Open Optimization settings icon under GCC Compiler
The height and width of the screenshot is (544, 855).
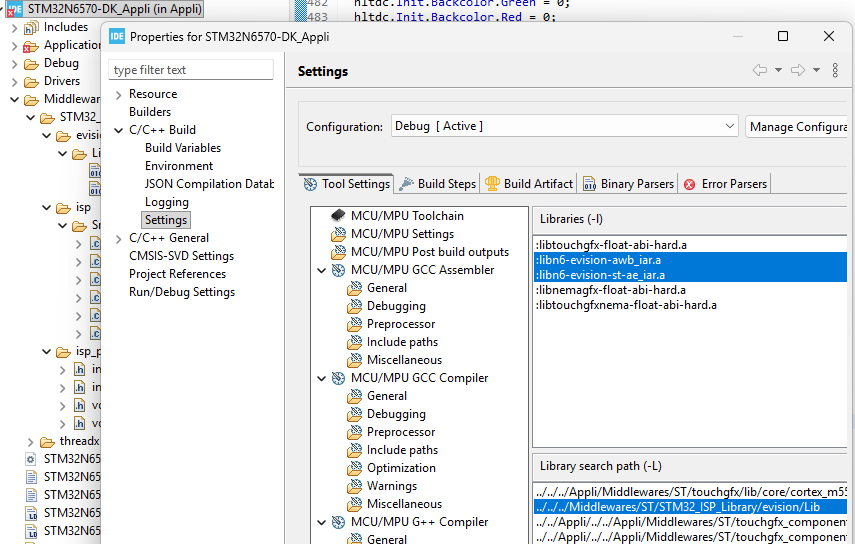click(x=354, y=468)
